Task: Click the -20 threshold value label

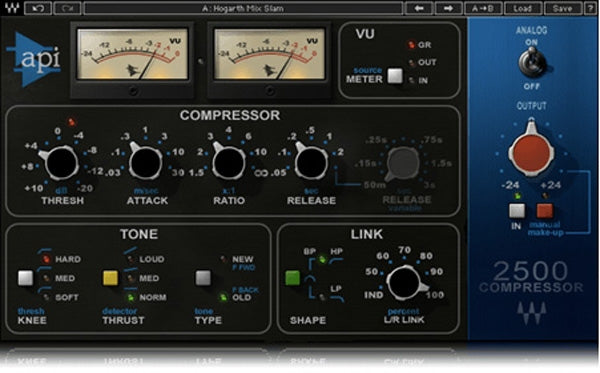Action: point(85,189)
